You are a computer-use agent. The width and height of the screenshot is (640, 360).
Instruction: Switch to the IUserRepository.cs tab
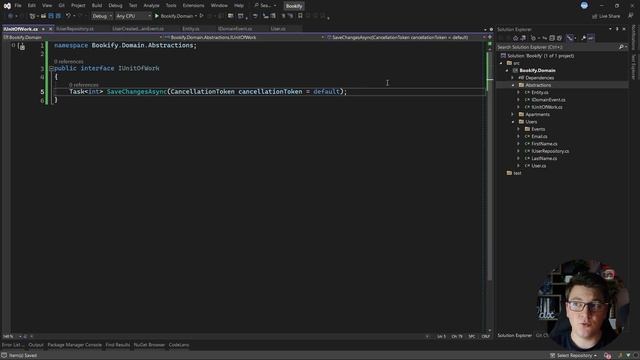pos(75,29)
